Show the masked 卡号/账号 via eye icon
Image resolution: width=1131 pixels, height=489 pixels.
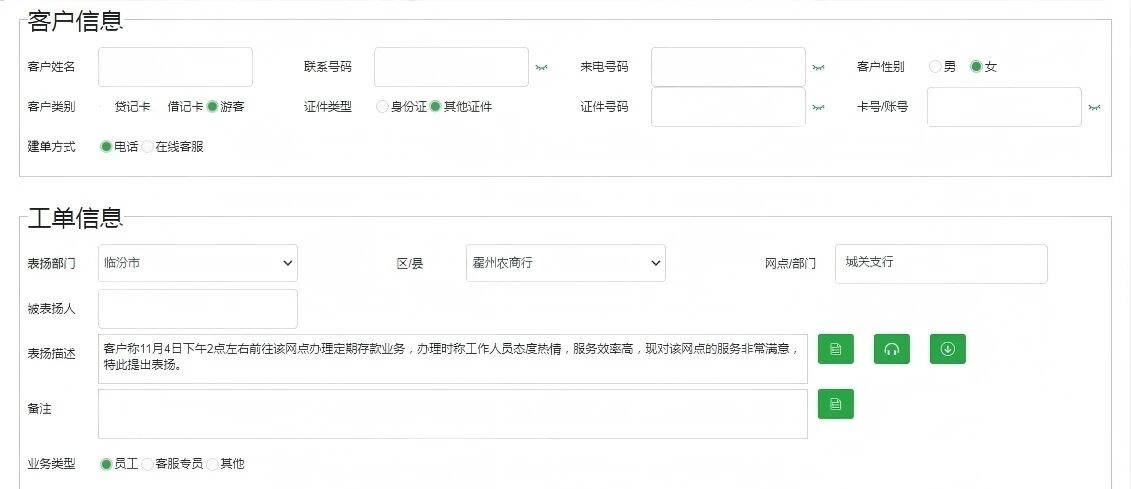coord(1094,107)
